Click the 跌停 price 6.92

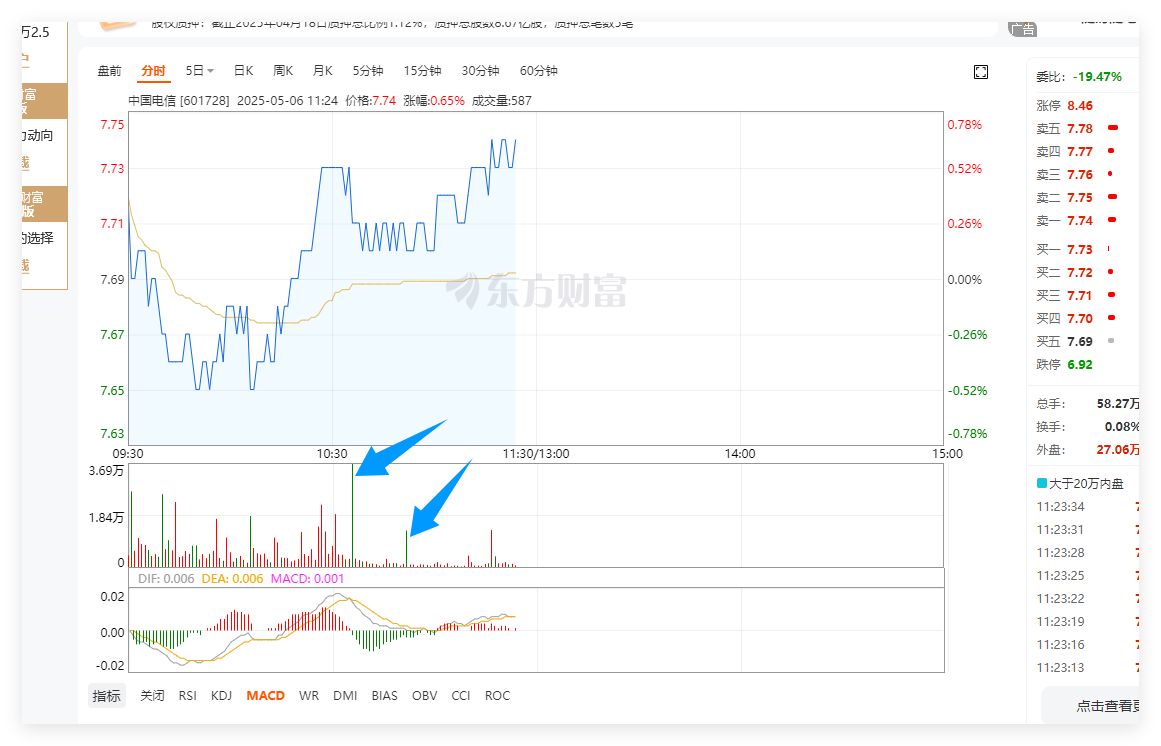click(1080, 364)
